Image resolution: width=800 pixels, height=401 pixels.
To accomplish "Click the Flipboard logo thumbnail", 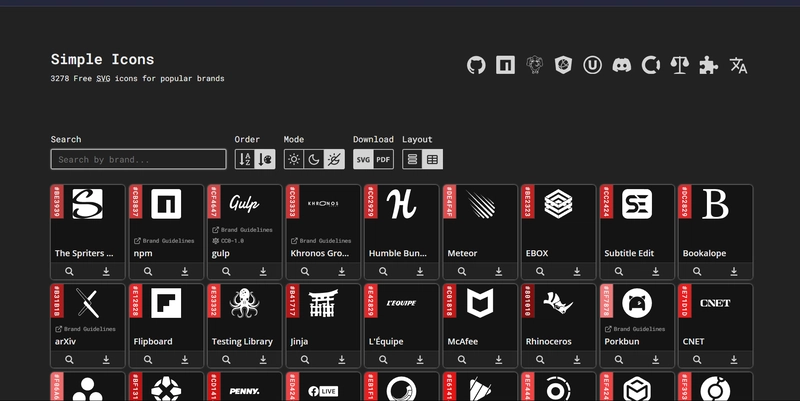I will coord(166,303).
